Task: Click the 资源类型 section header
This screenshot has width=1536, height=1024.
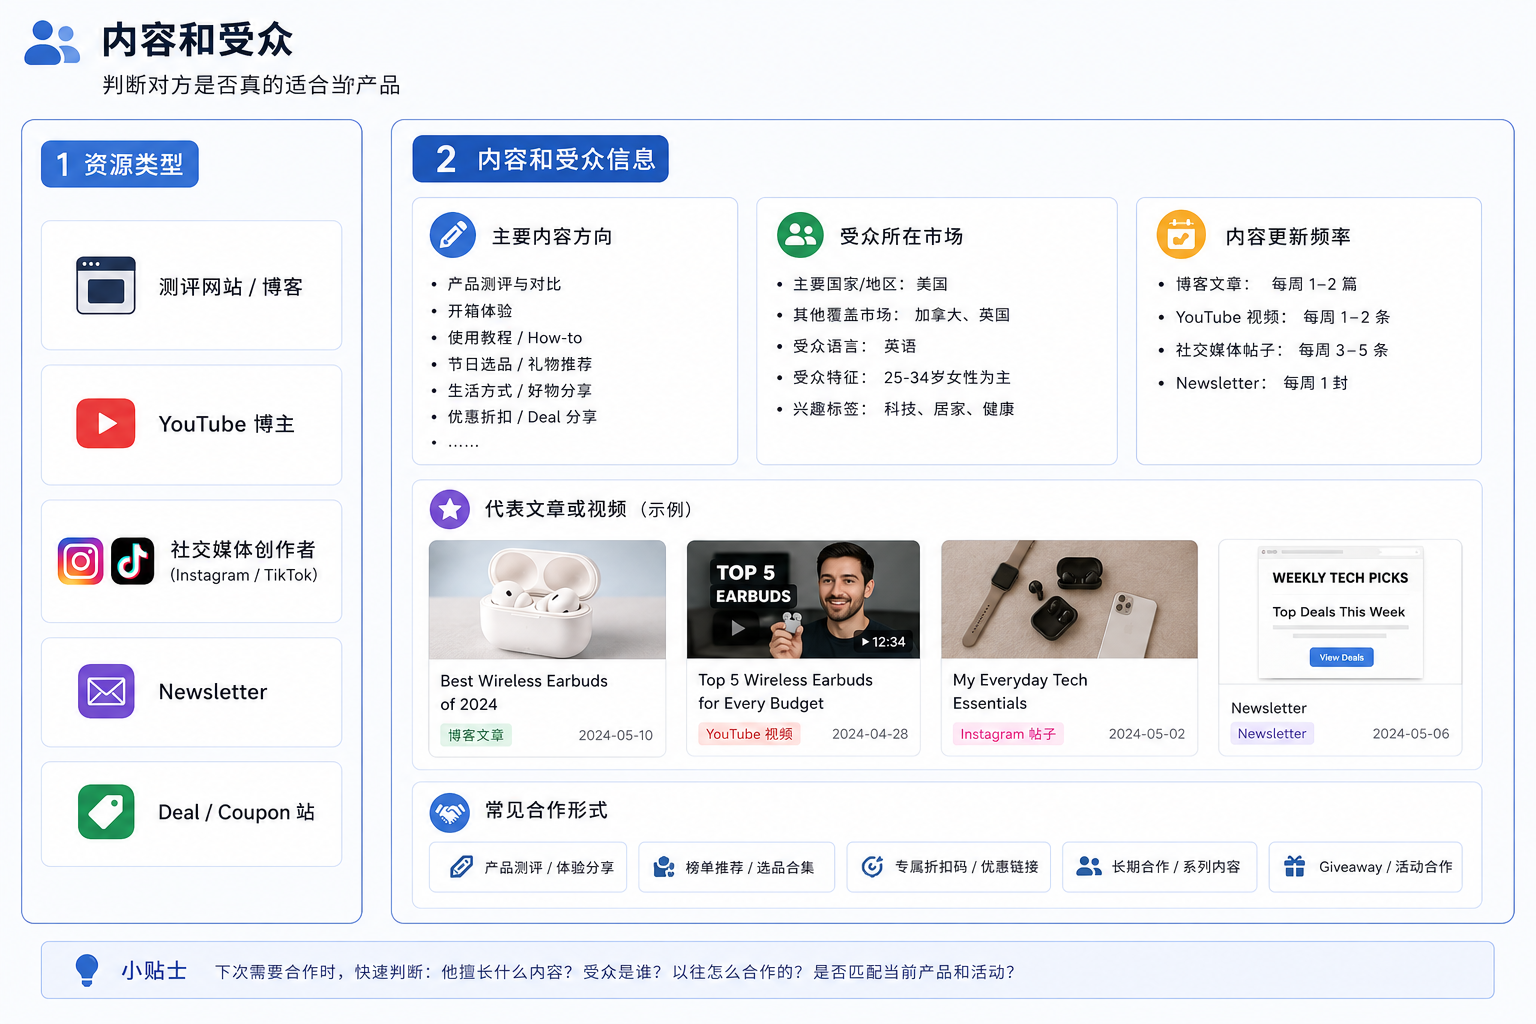Action: (x=120, y=164)
